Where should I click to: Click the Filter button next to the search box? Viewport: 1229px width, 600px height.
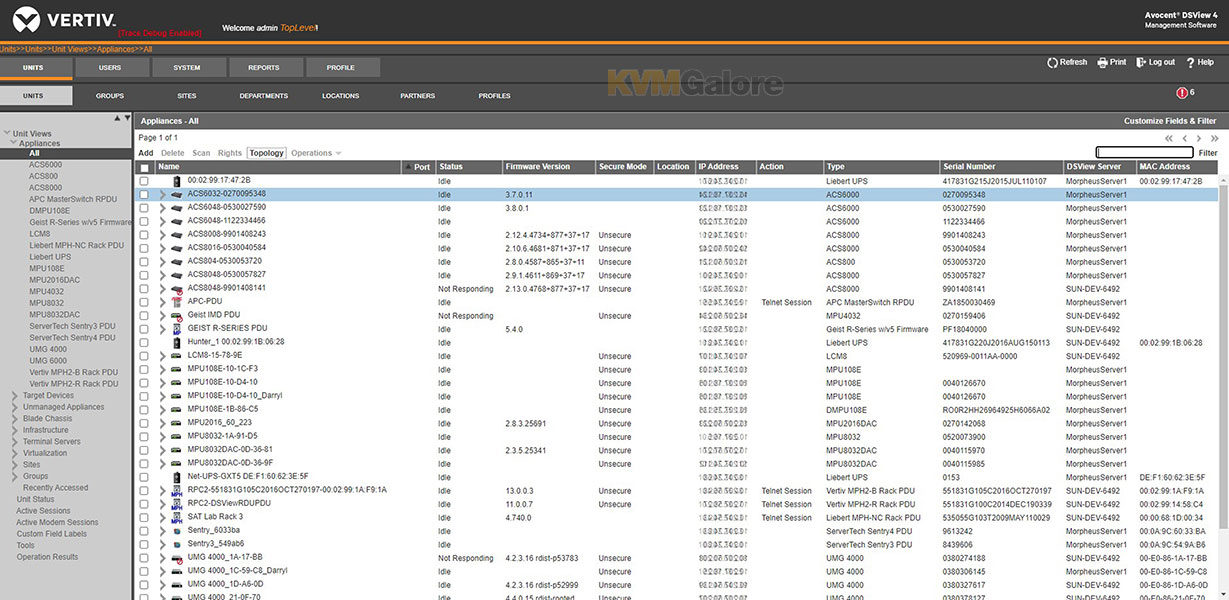tap(1208, 153)
